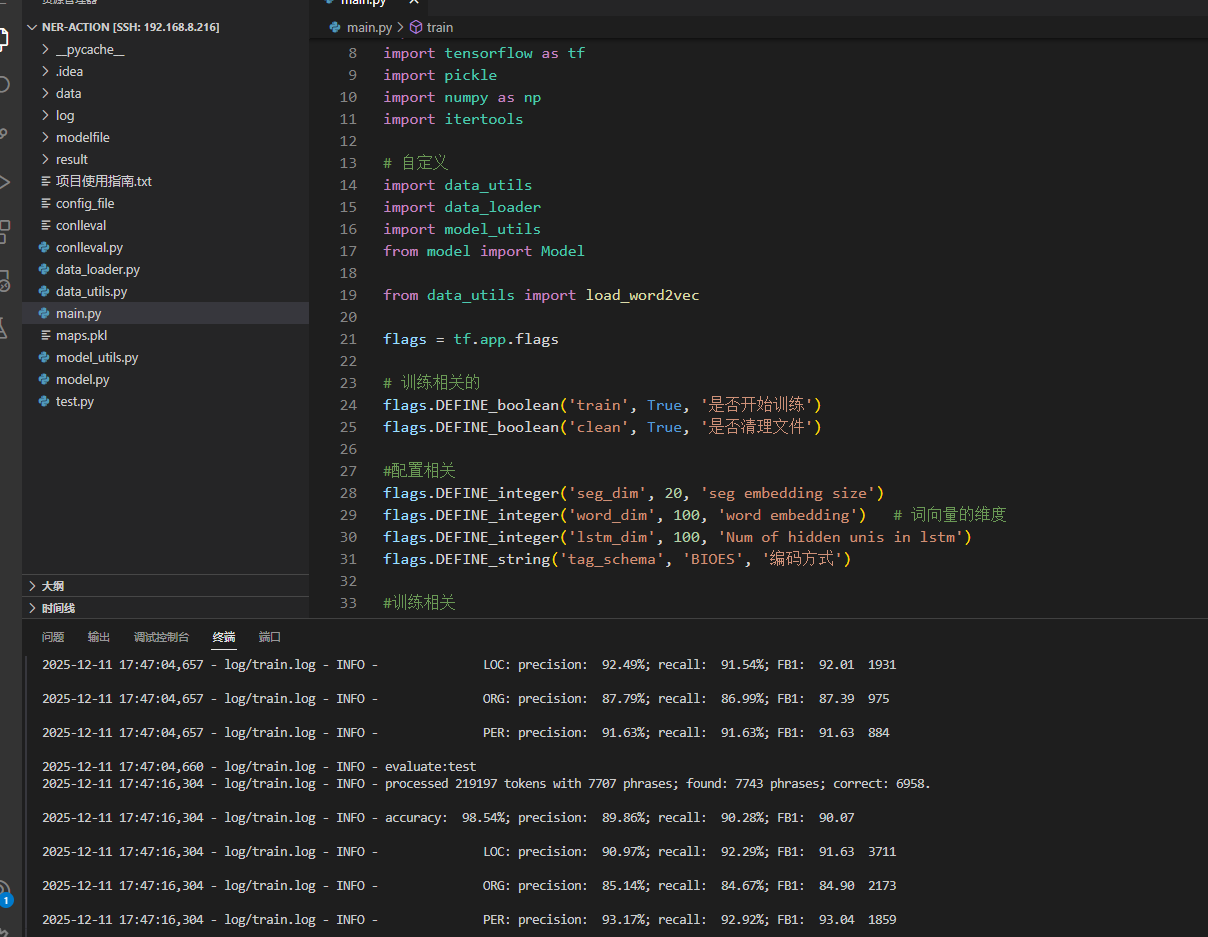The image size is (1208, 937).
Task: Expand the data folder
Action: click(x=45, y=93)
